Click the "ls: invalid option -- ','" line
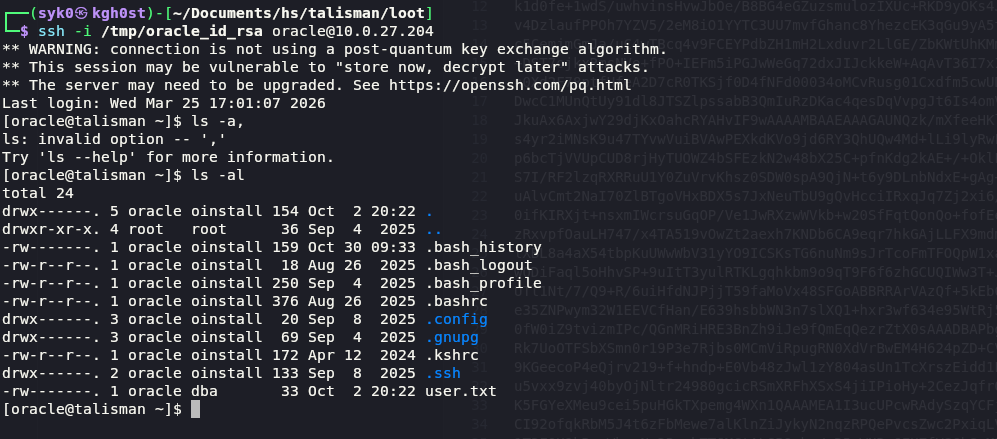The height and width of the screenshot is (439, 997). pyautogui.click(x=114, y=139)
